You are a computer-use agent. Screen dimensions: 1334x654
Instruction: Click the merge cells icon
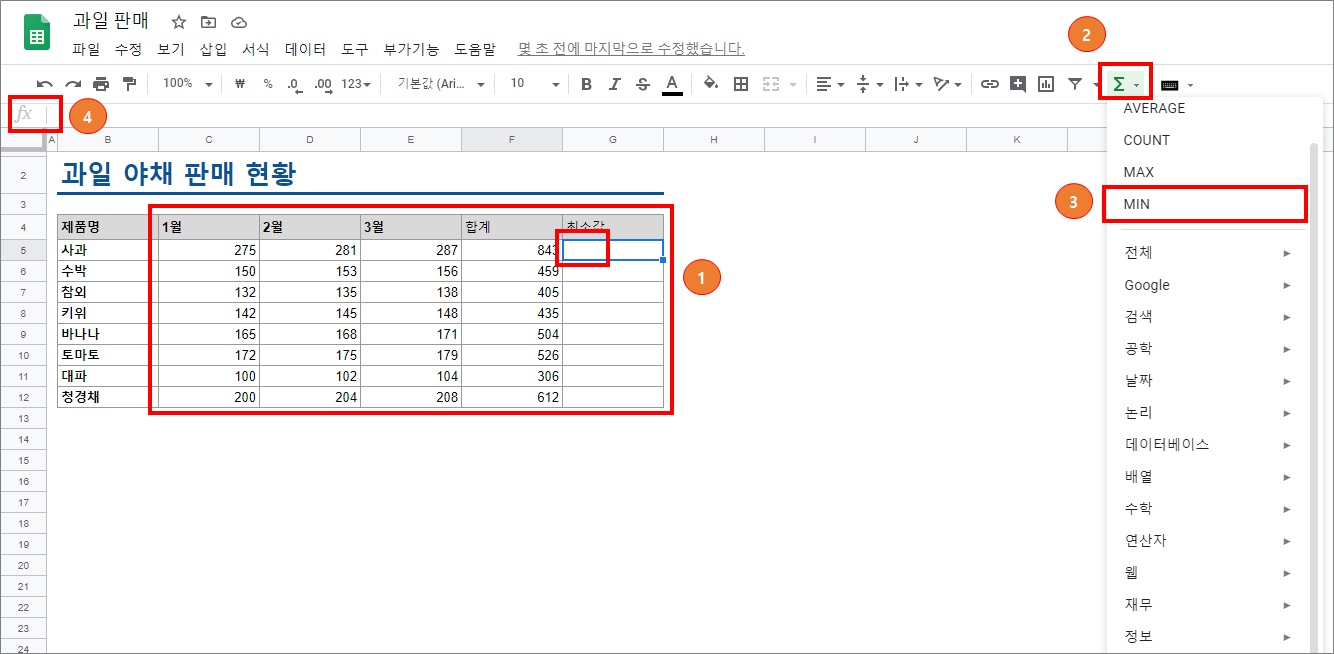click(771, 84)
